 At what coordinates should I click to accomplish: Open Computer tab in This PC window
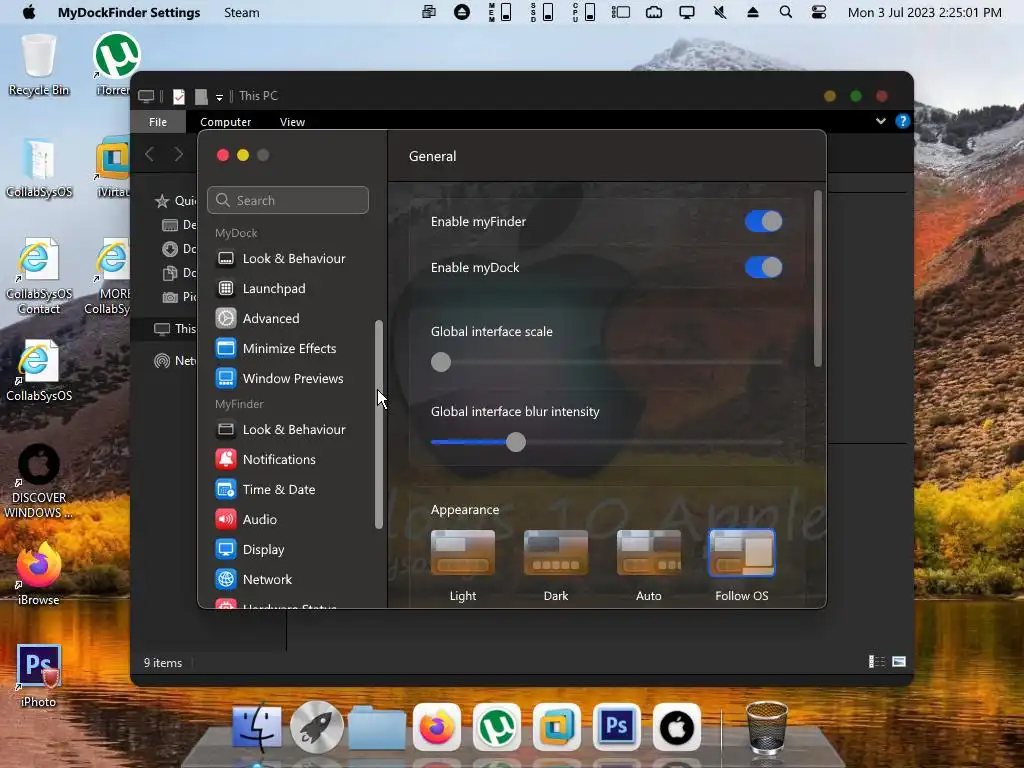tap(225, 122)
